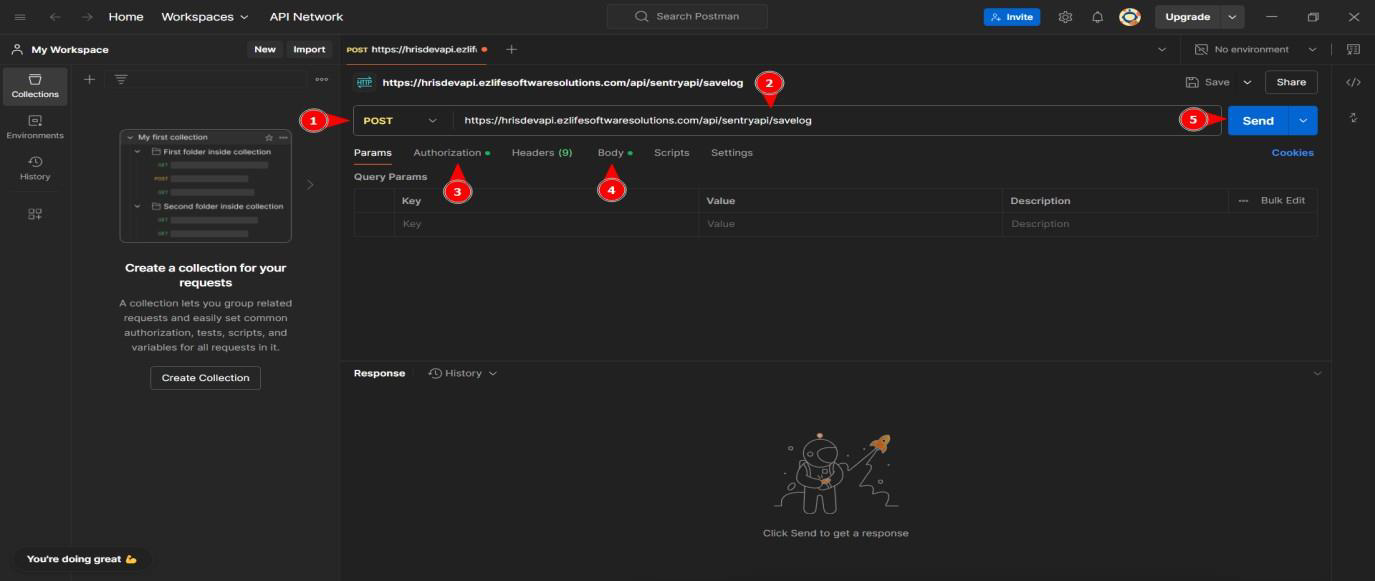The image size is (1375, 581).
Task: Click the query param Description field
Action: point(1159,224)
